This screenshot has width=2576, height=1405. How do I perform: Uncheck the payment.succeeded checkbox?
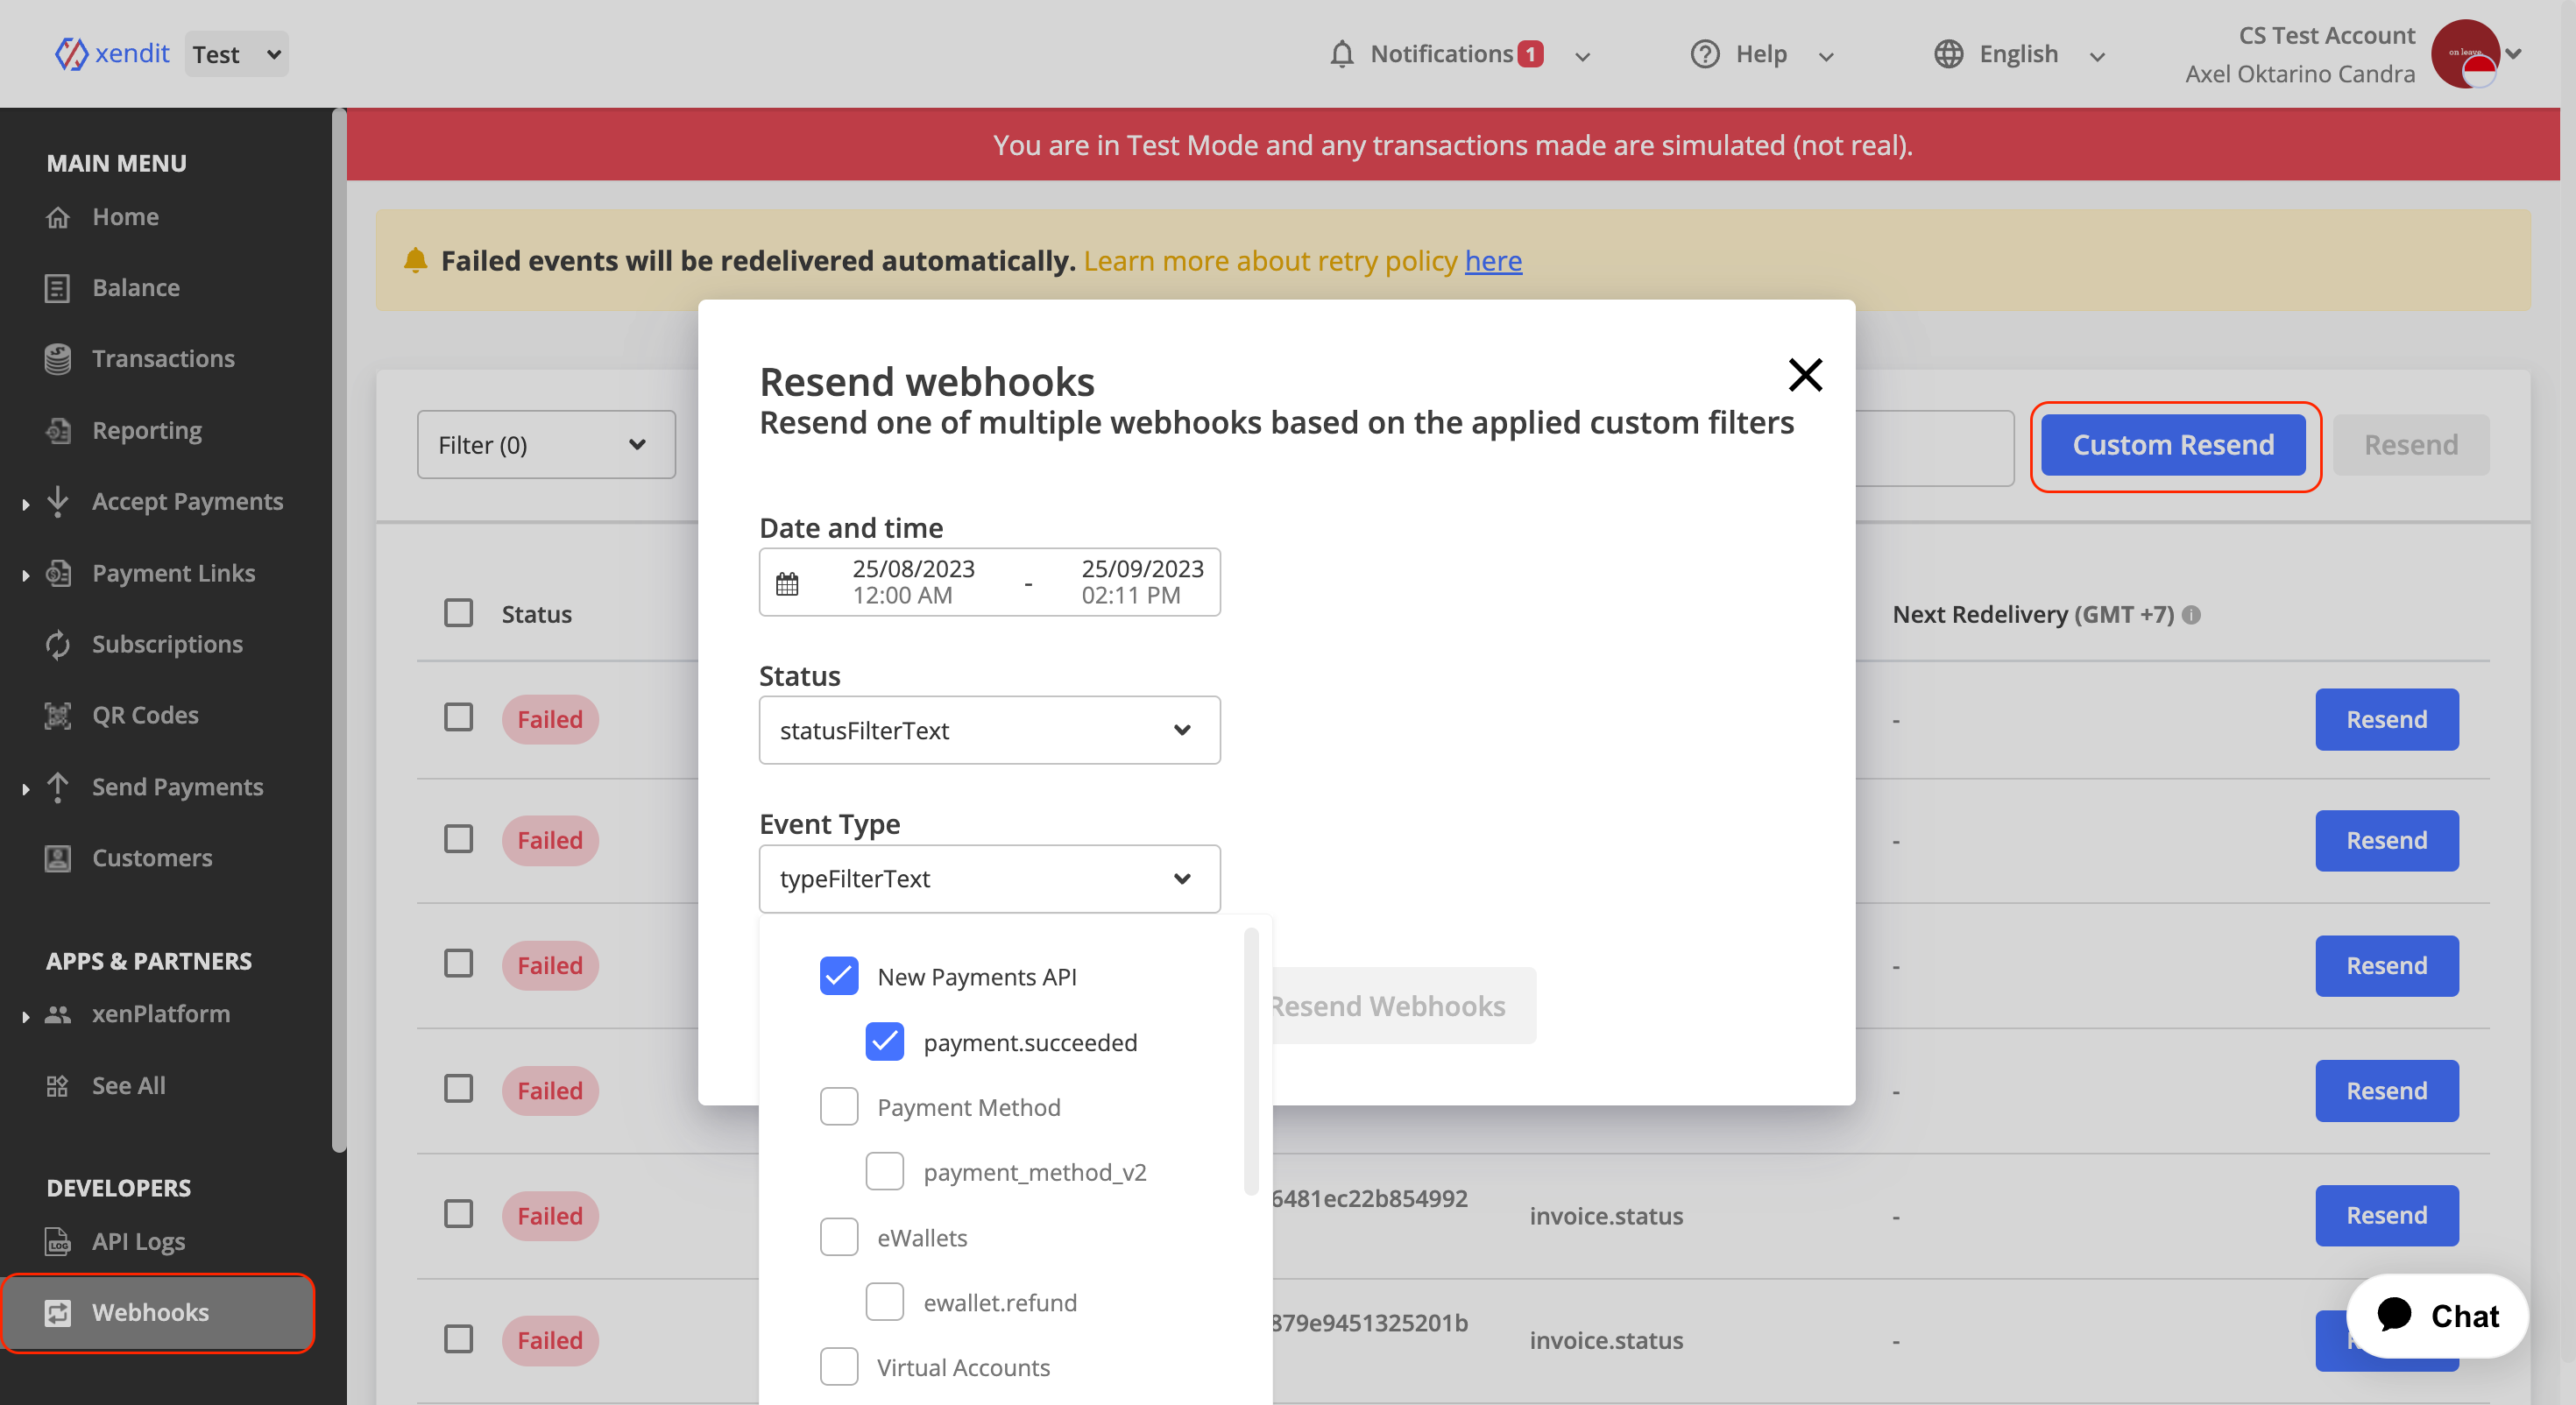point(884,1042)
